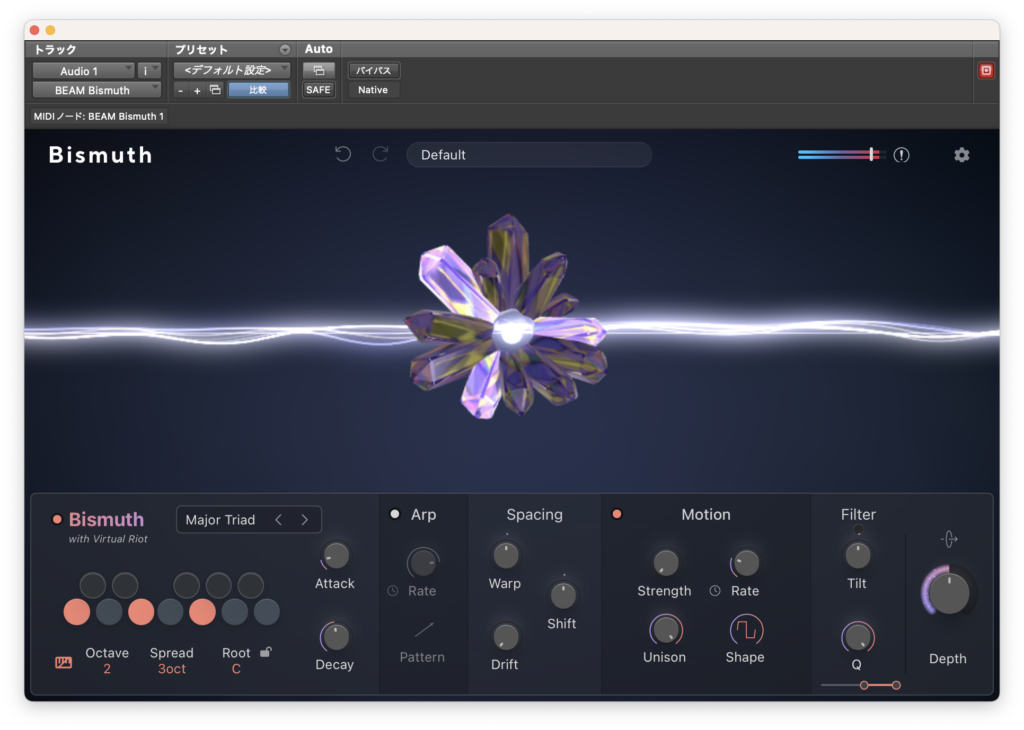The width and height of the screenshot is (1024, 730).
Task: Click the red target icon in header
Action: (986, 71)
